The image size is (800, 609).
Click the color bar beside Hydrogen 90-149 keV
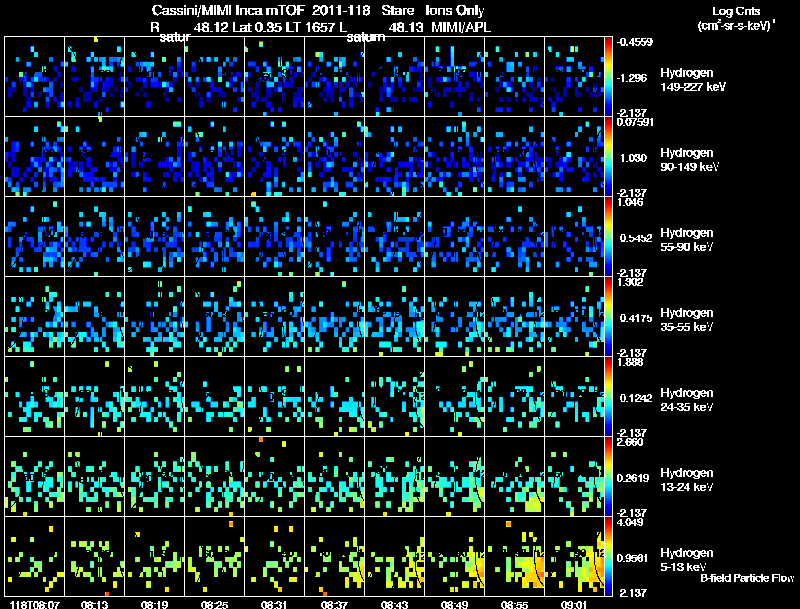pos(608,157)
